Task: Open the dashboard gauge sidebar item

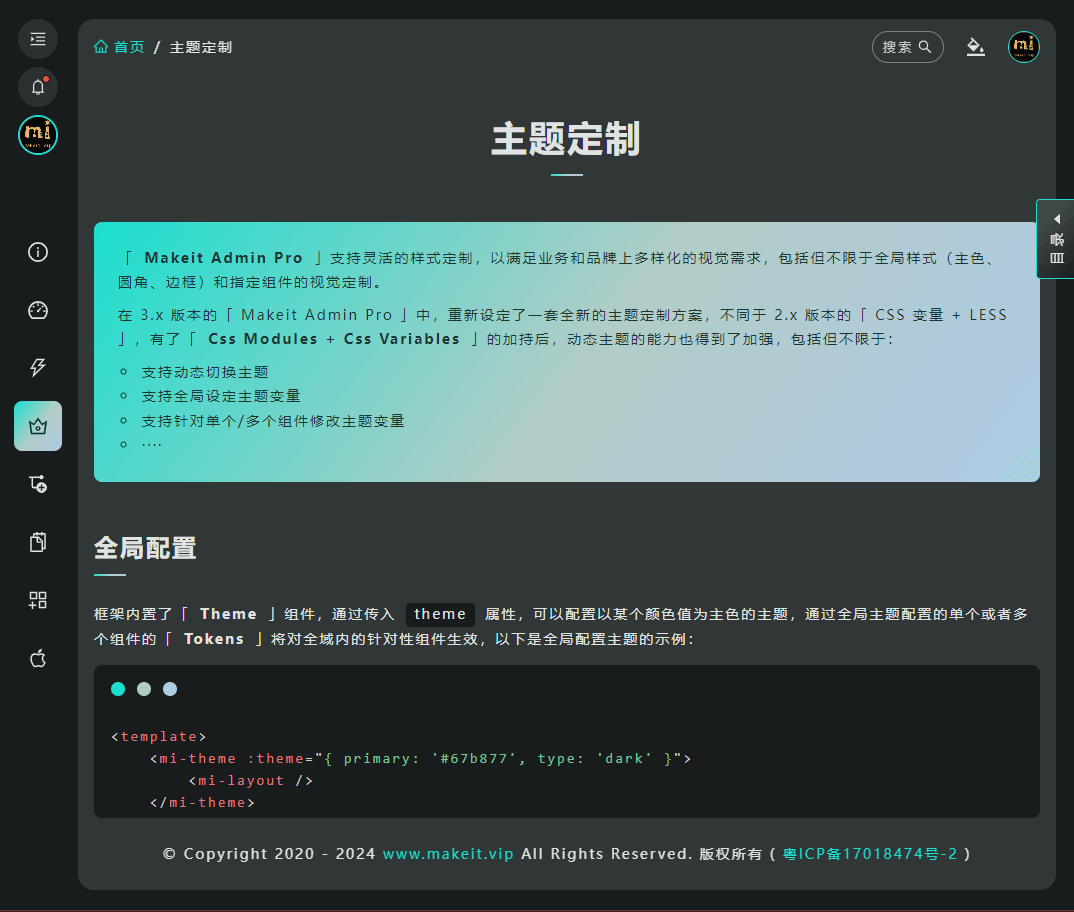Action: click(38, 310)
